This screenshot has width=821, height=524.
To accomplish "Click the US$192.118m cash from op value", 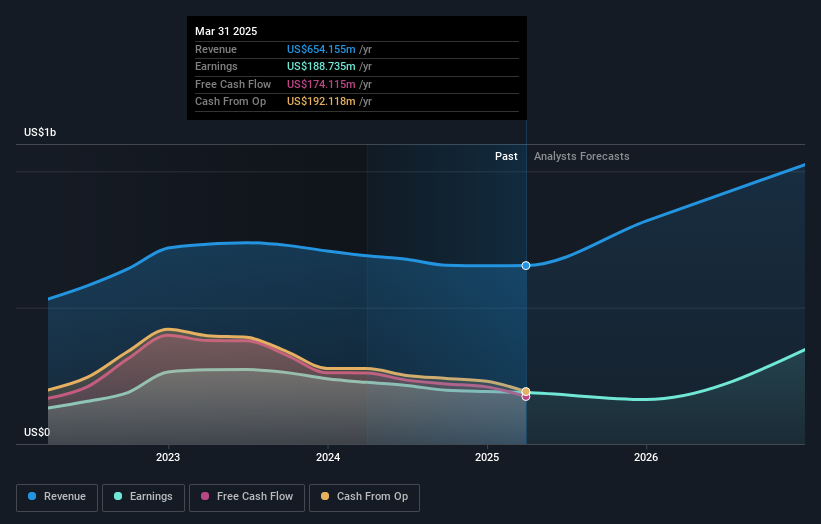I will pyautogui.click(x=321, y=102).
